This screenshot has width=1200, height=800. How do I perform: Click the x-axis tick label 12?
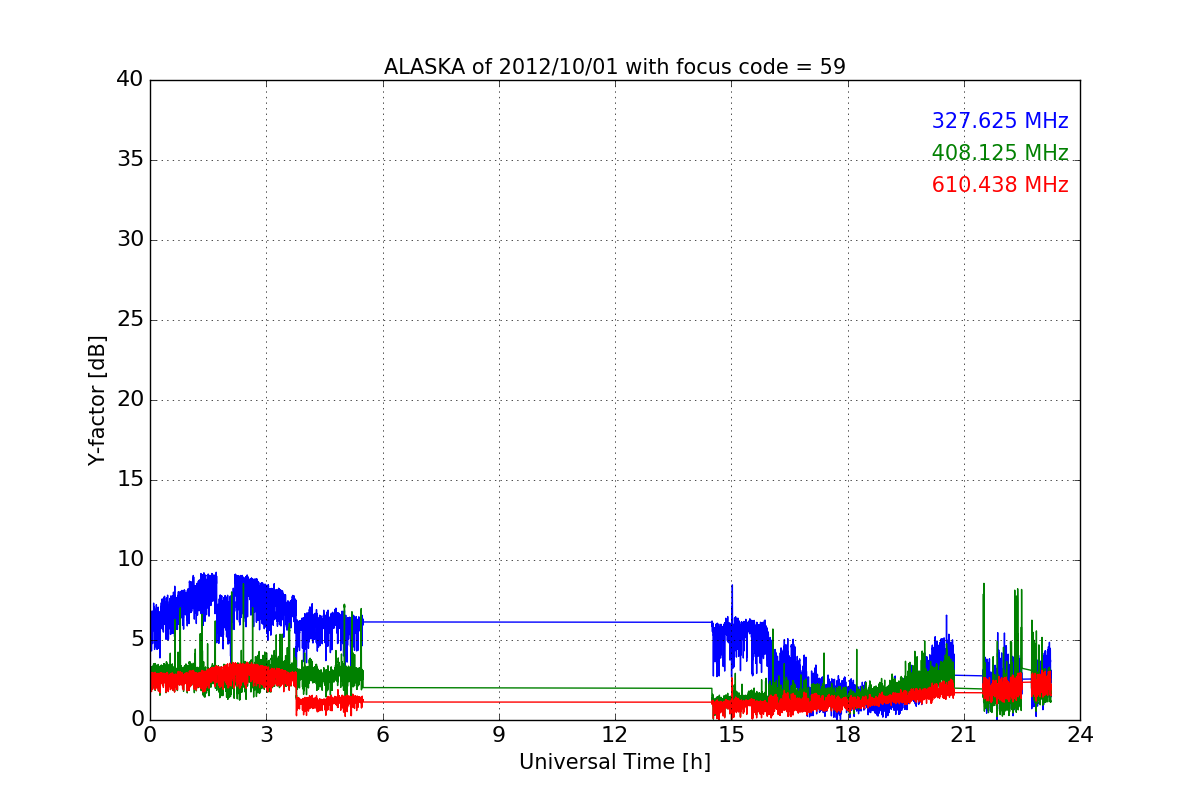(x=615, y=735)
